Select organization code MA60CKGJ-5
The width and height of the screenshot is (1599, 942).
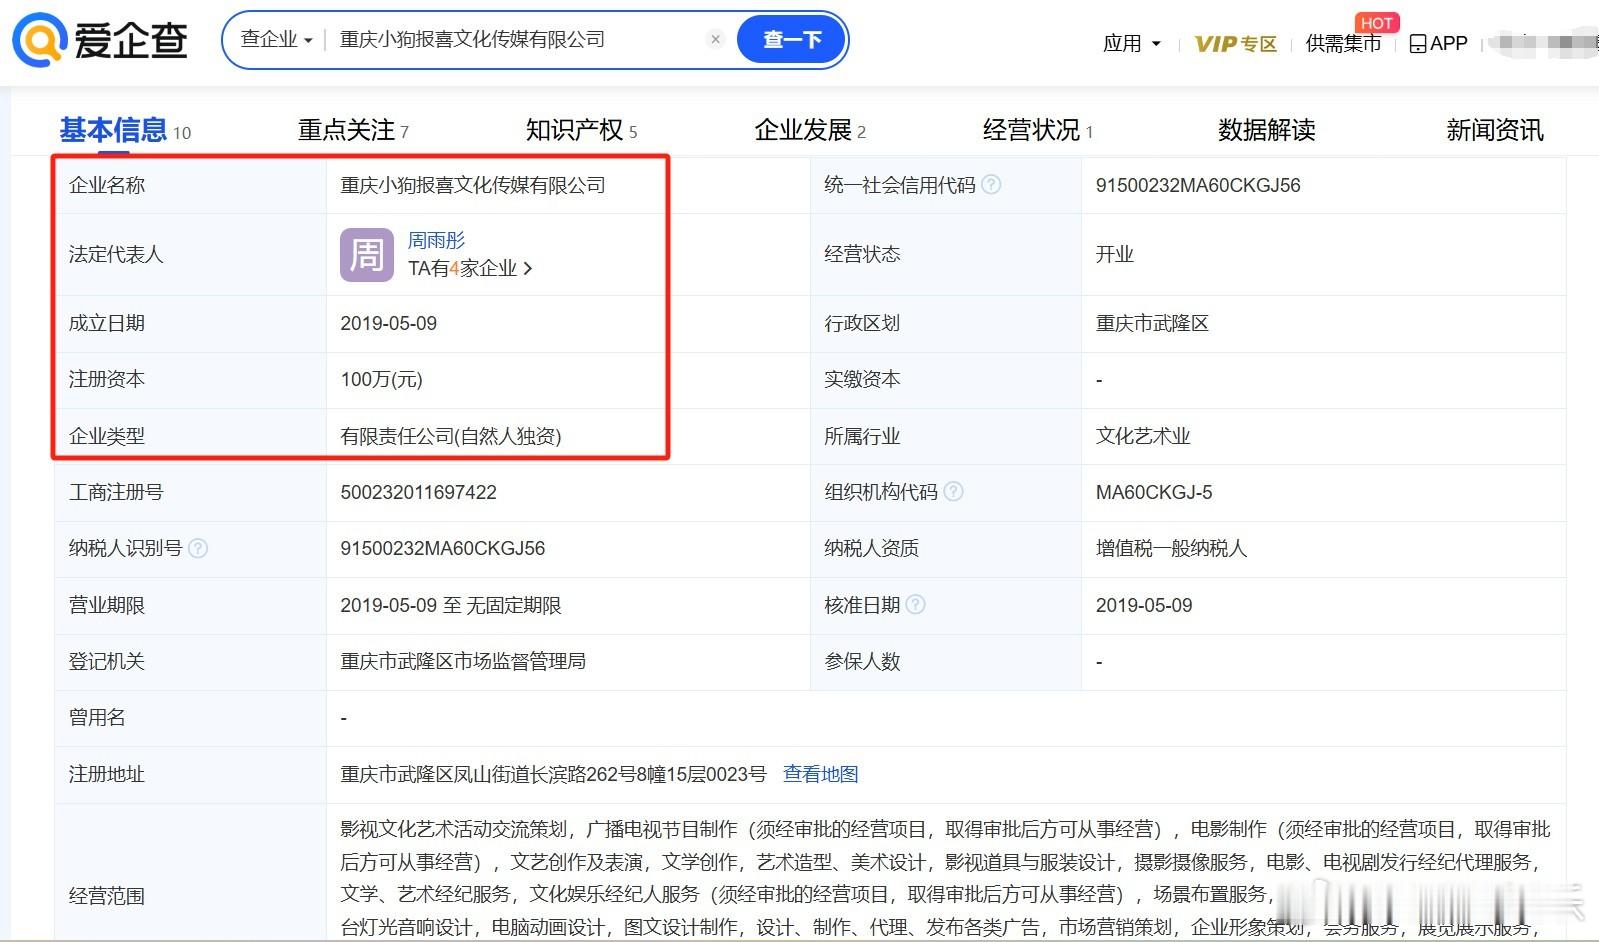tap(1154, 492)
